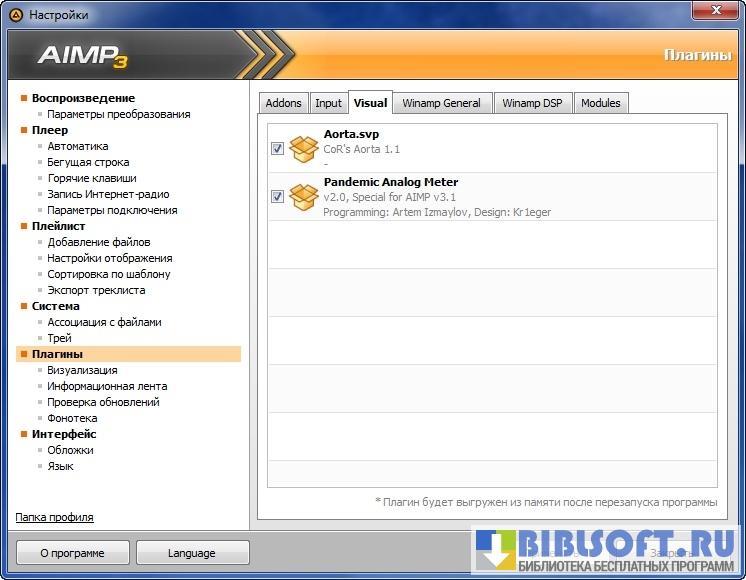Open the Визуализация settings page
The width and height of the screenshot is (746, 580).
pyautogui.click(x=82, y=370)
